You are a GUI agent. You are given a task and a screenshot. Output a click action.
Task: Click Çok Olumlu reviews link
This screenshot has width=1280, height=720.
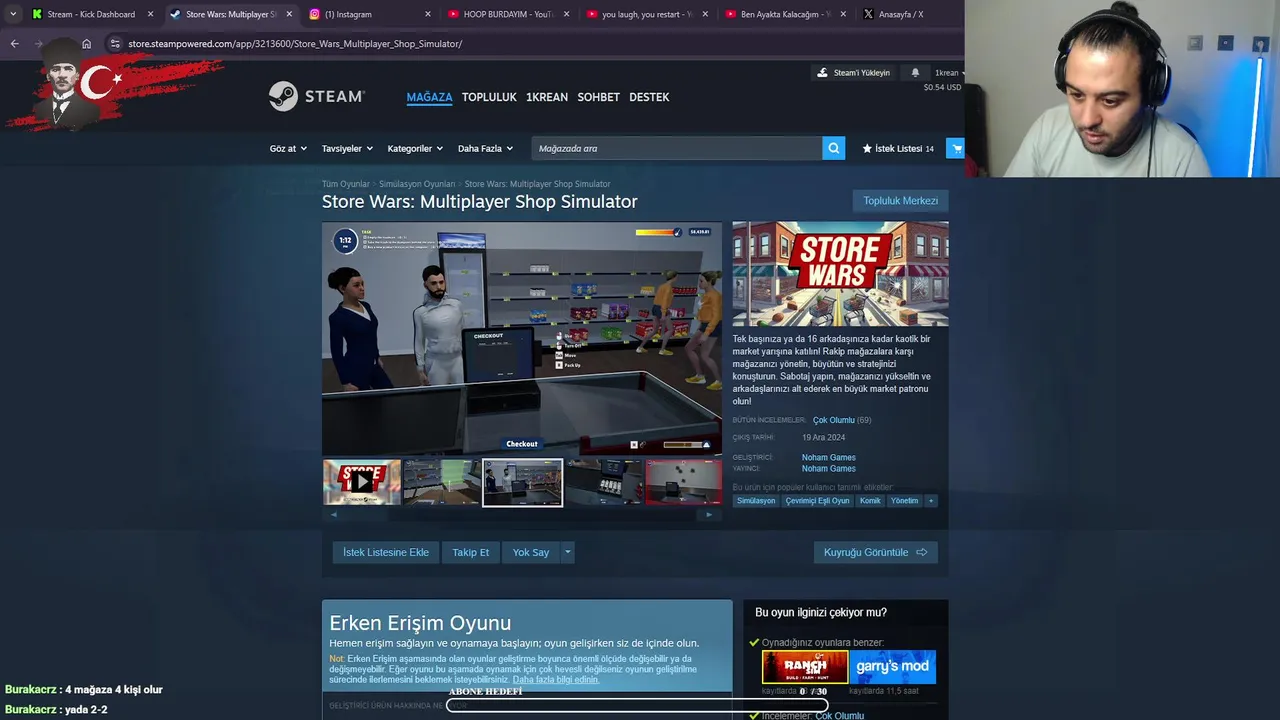(x=833, y=420)
